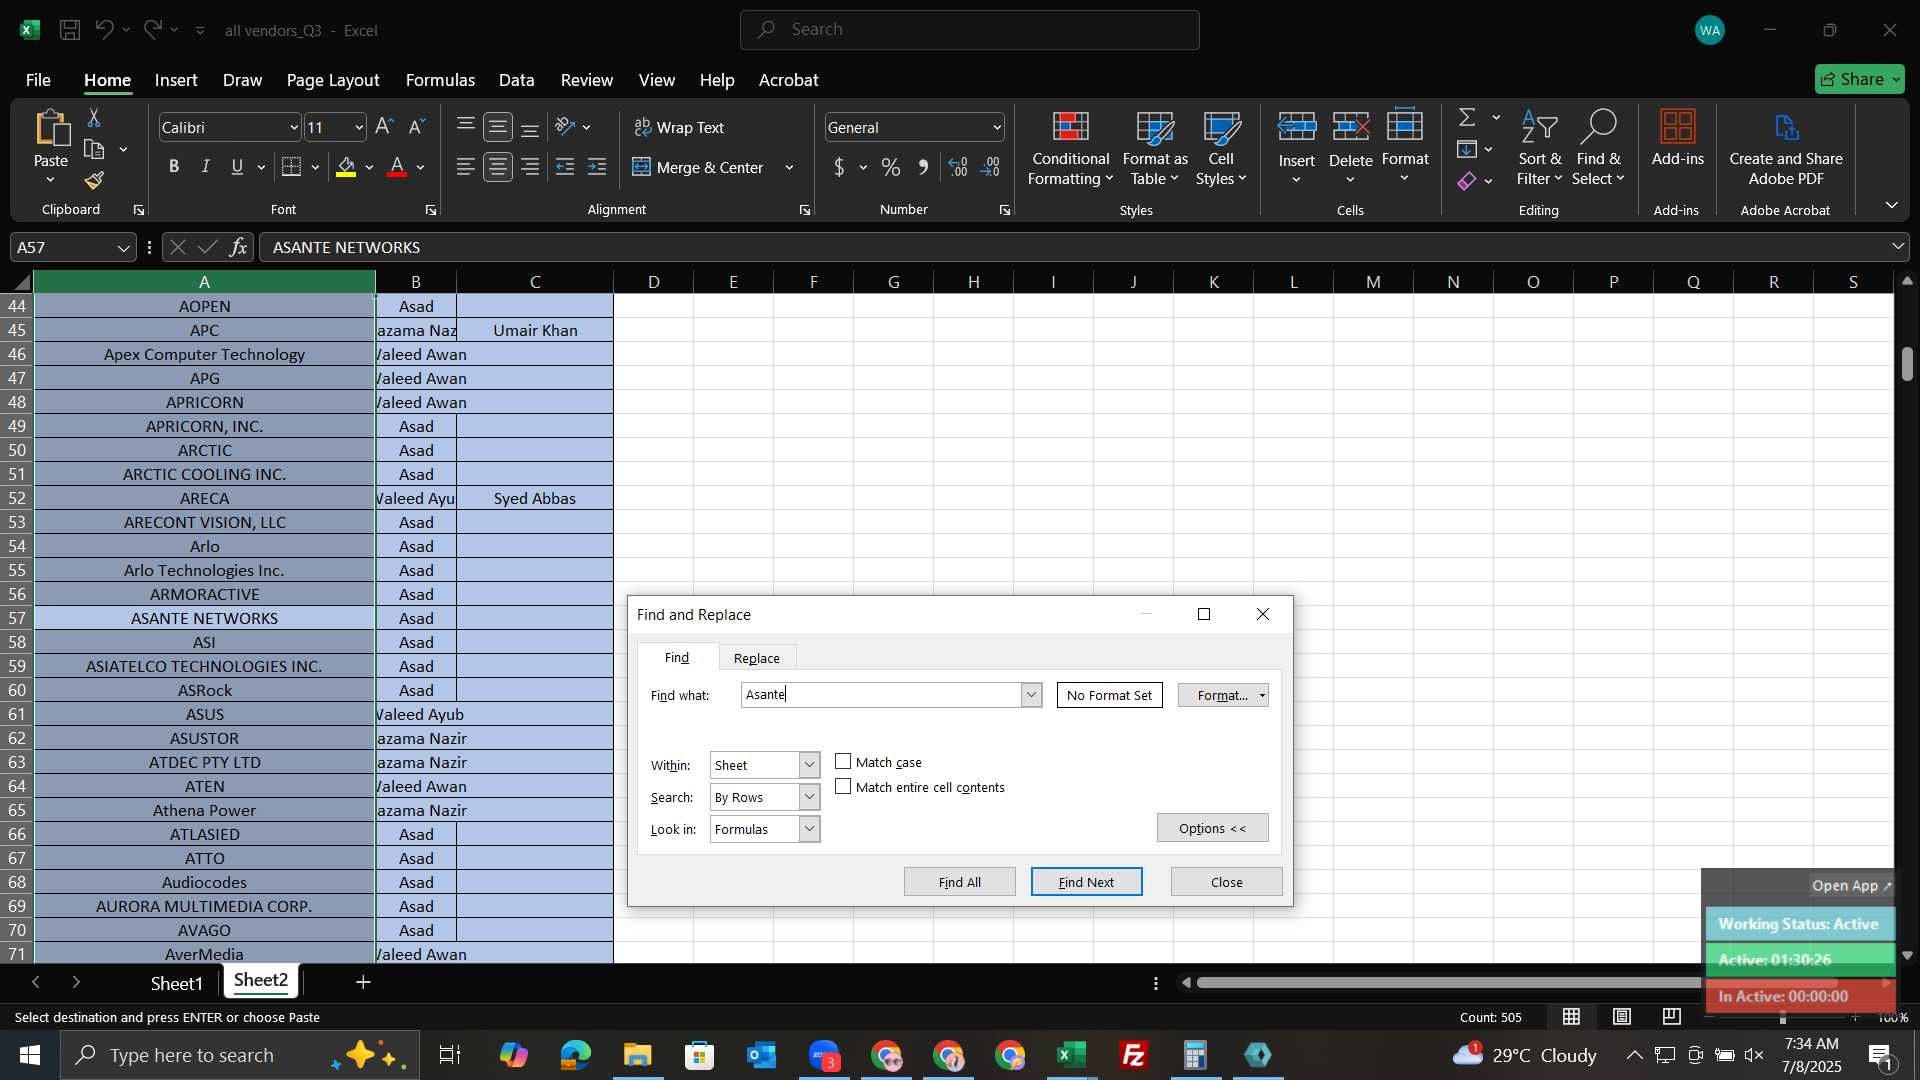The height and width of the screenshot is (1080, 1920).
Task: Apply Comma Style format
Action: (x=922, y=167)
